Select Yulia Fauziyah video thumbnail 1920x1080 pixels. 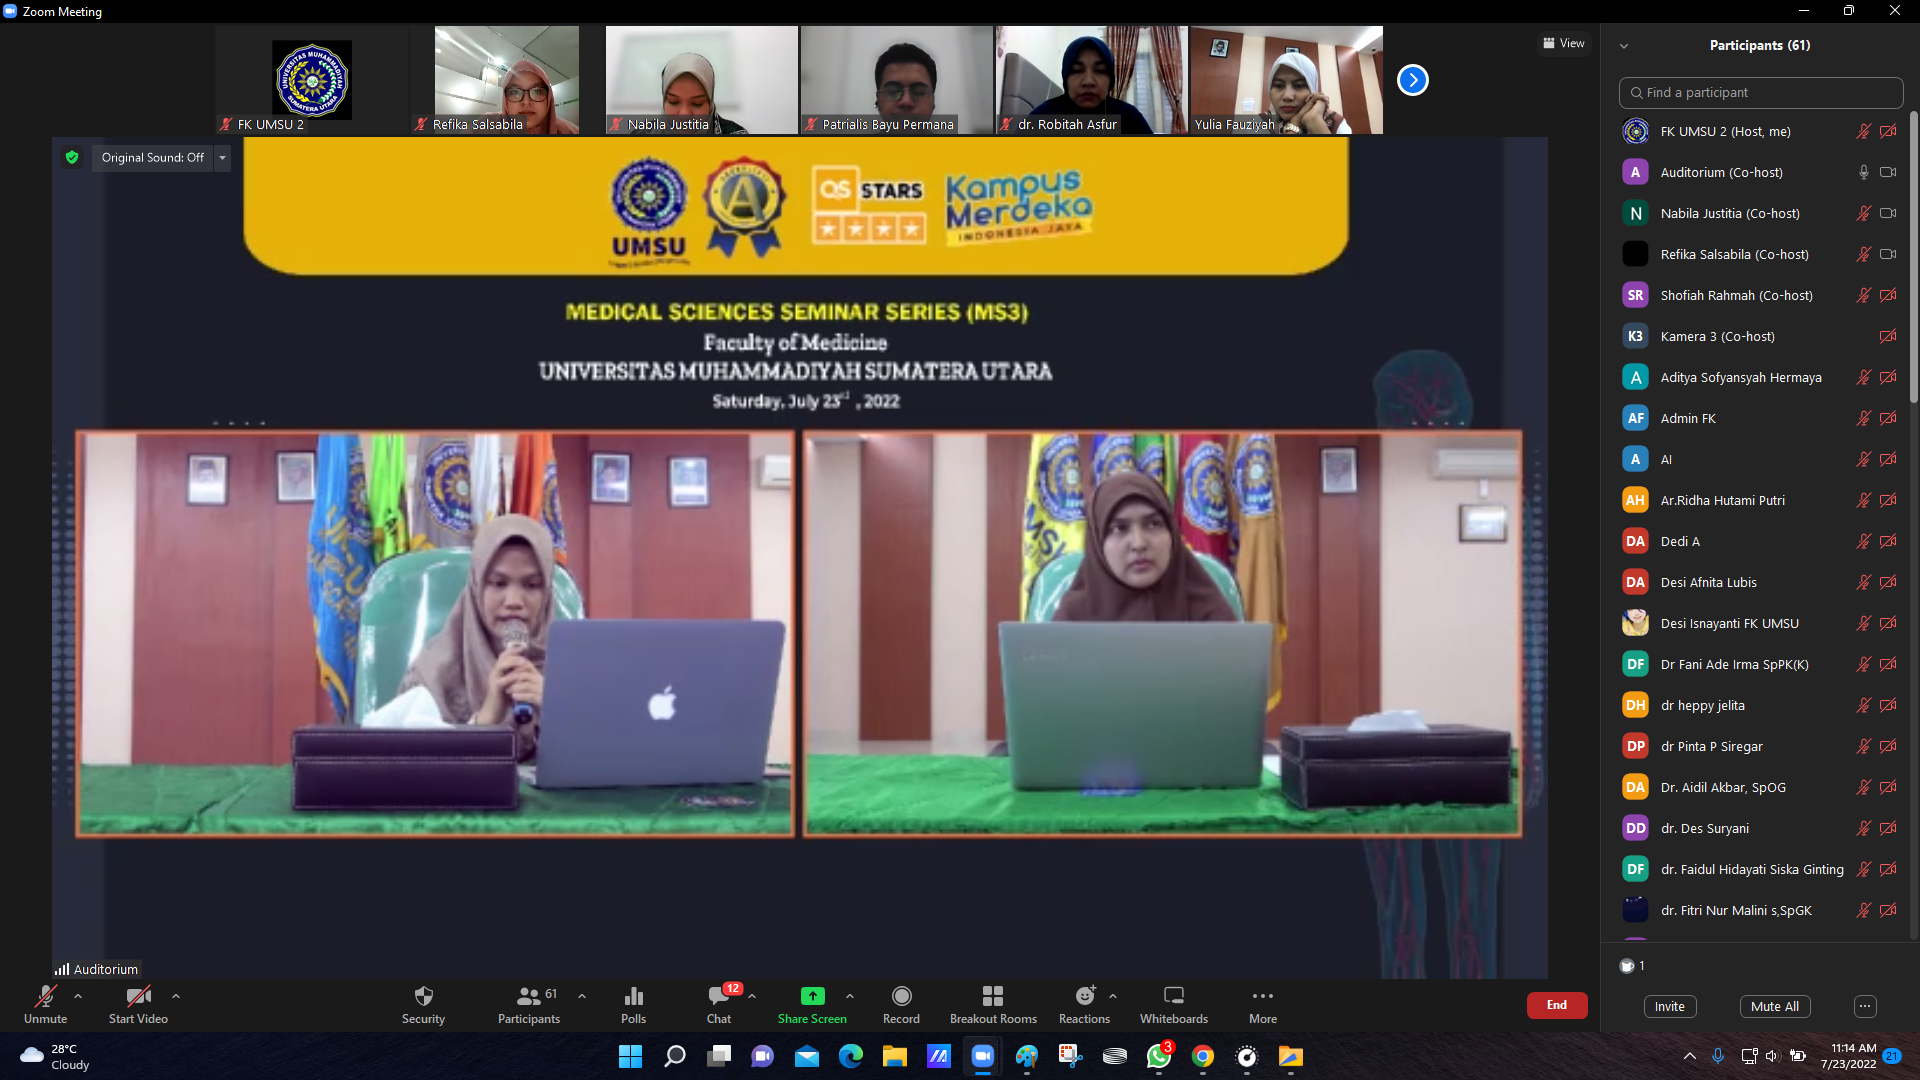(1286, 80)
